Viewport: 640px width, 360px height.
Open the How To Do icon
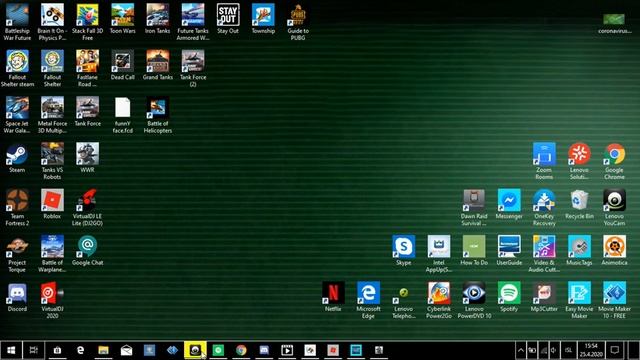[x=474, y=250]
